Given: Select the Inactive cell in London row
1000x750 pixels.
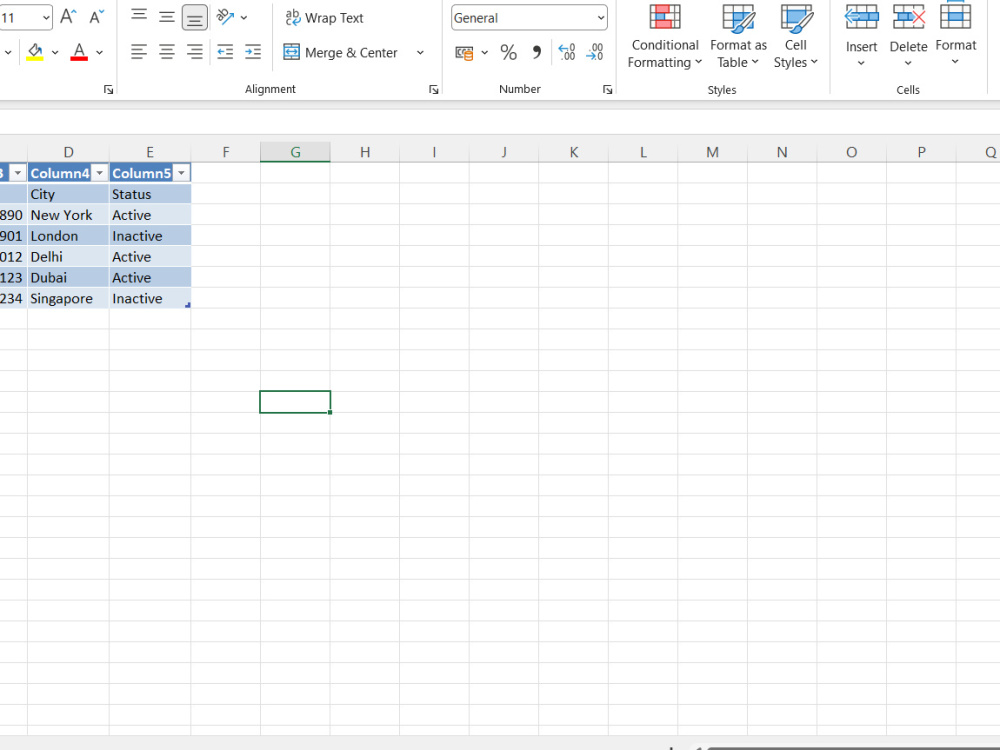Looking at the screenshot, I should [150, 236].
